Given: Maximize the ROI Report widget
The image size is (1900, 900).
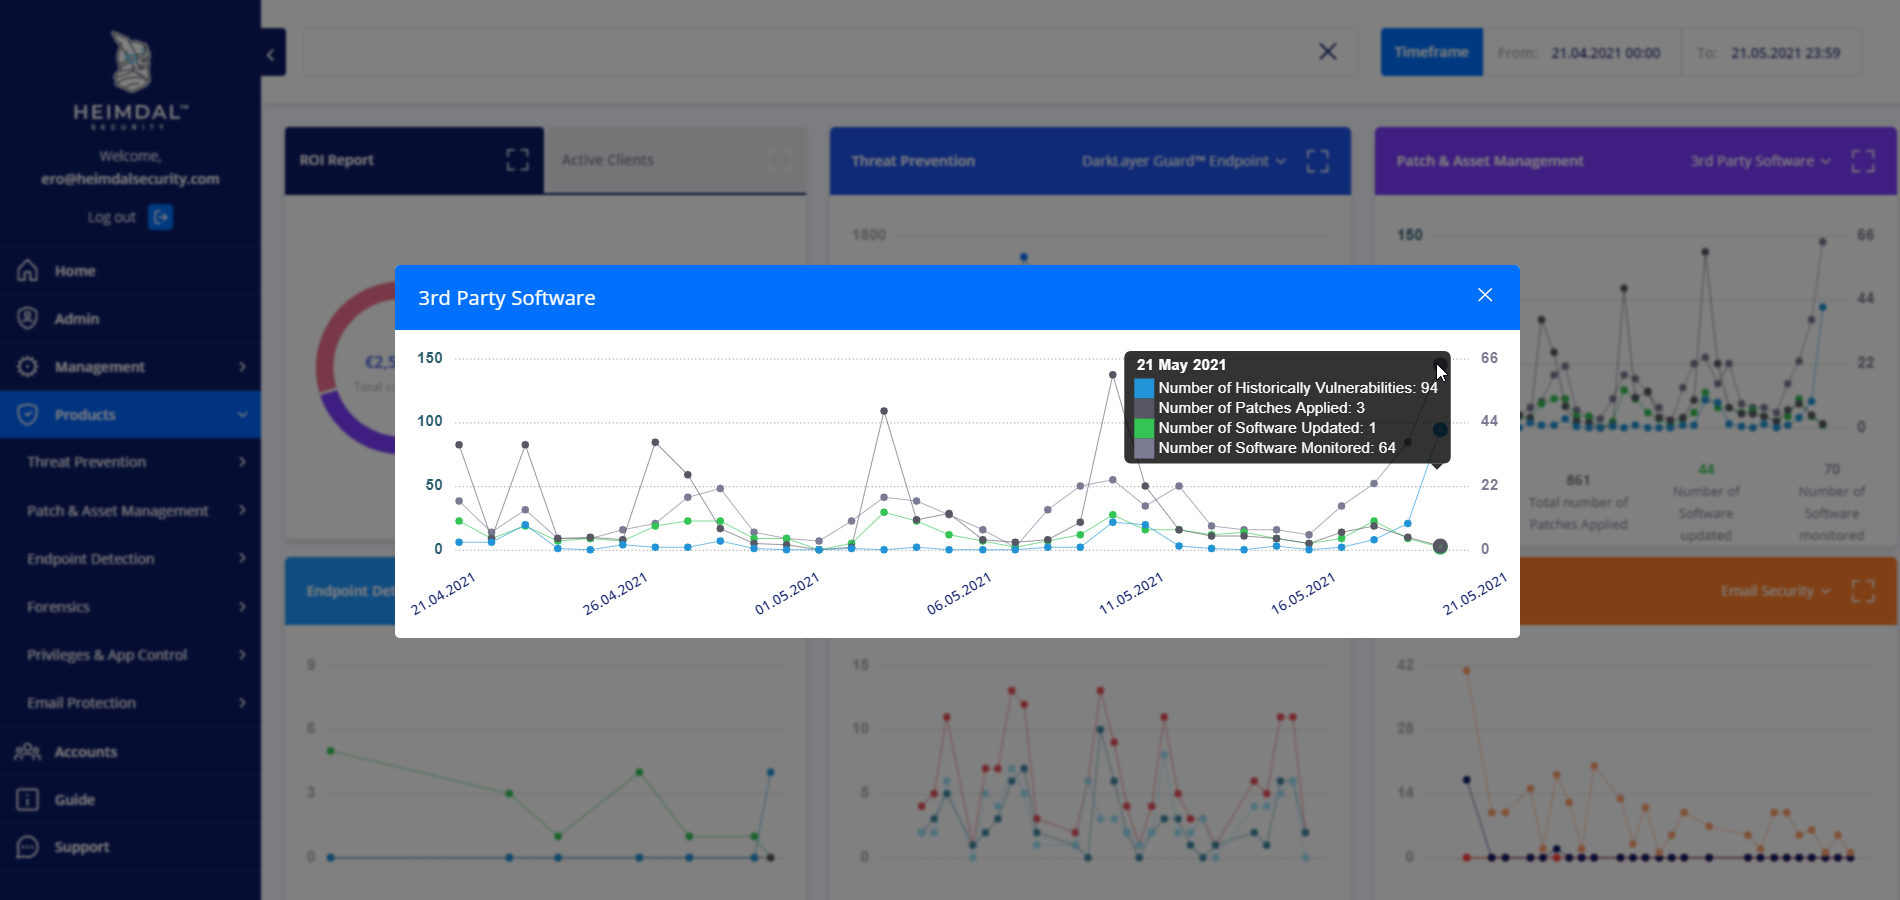Looking at the screenshot, I should point(517,160).
